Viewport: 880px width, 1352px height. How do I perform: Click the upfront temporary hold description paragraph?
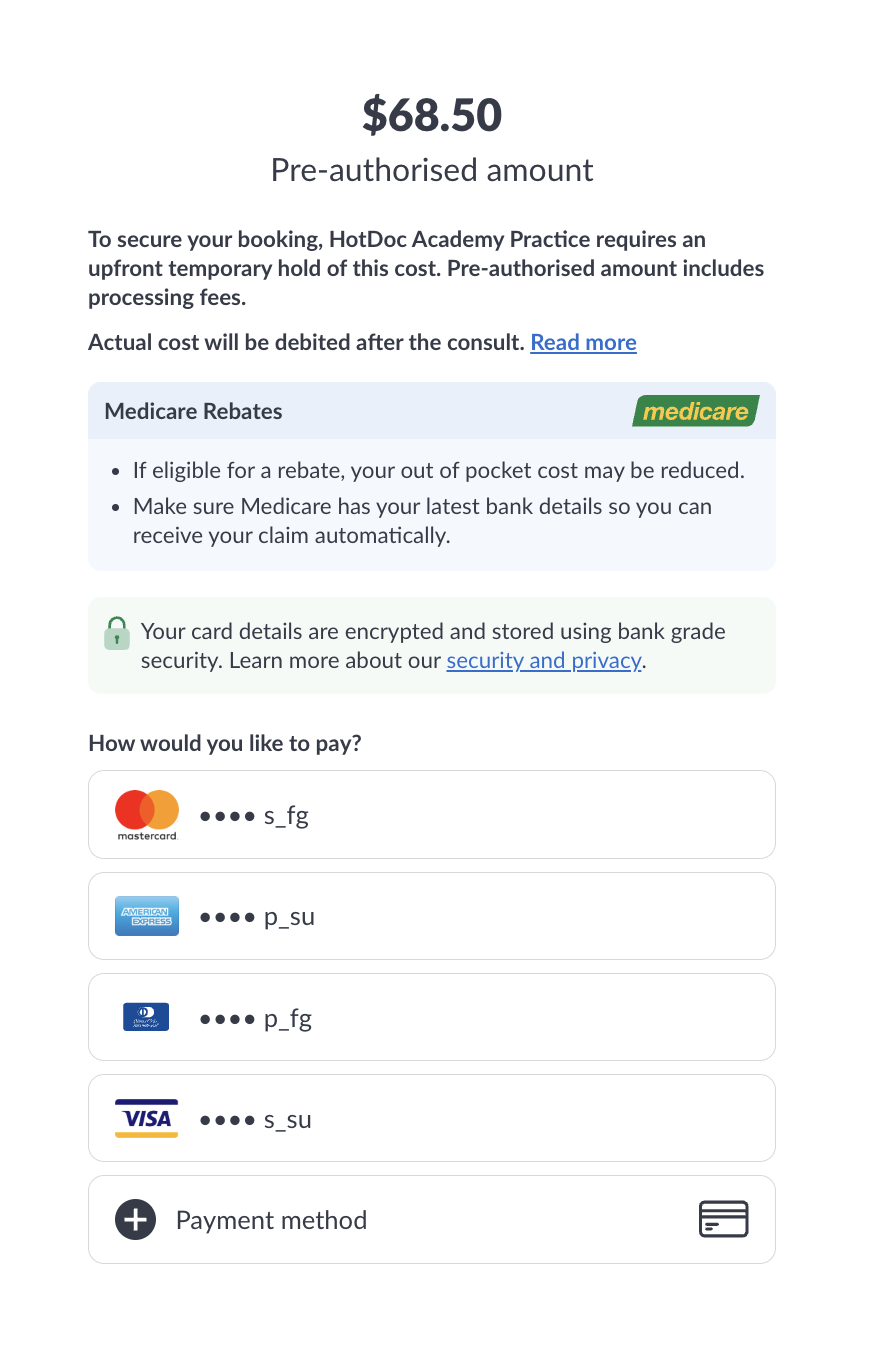tap(426, 269)
